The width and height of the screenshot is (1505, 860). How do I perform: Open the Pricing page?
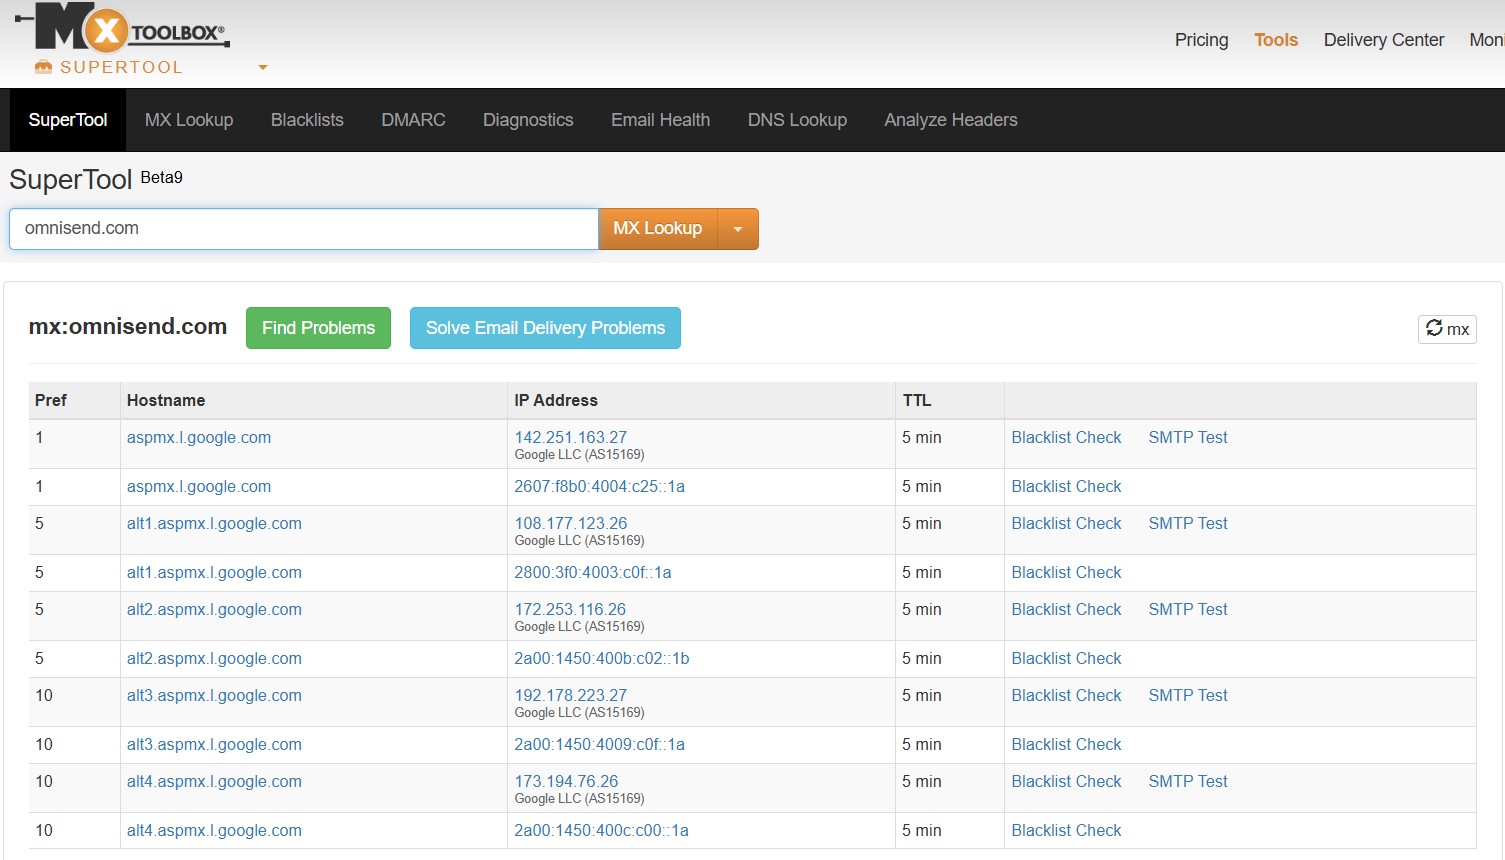(x=1201, y=40)
